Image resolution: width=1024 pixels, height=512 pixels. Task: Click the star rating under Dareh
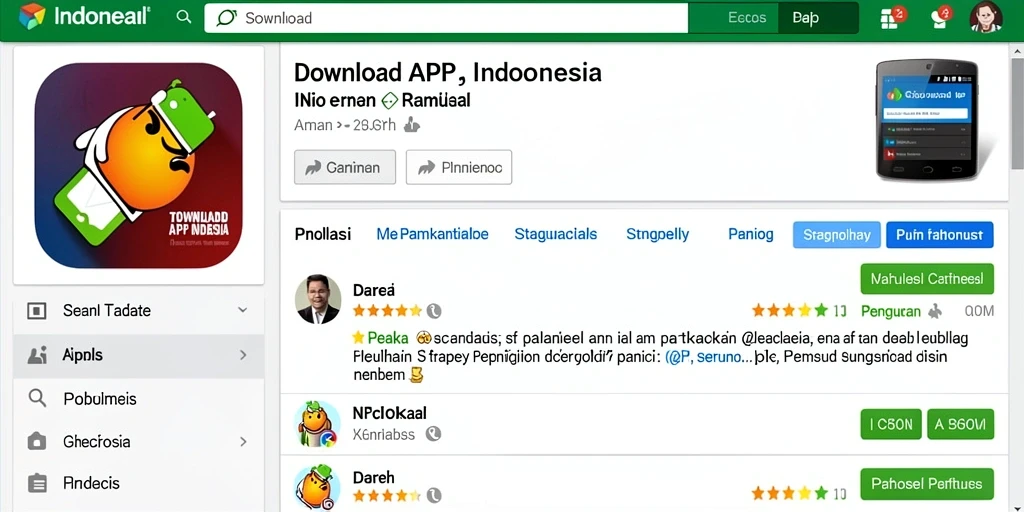387,495
